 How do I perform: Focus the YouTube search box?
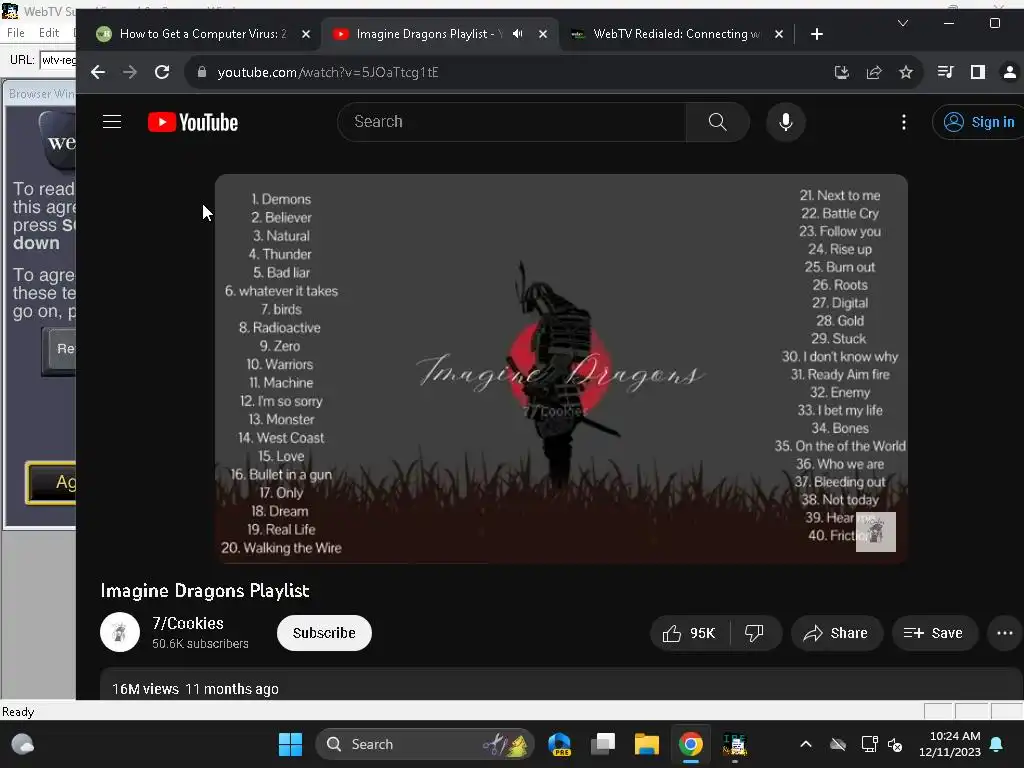click(x=513, y=122)
